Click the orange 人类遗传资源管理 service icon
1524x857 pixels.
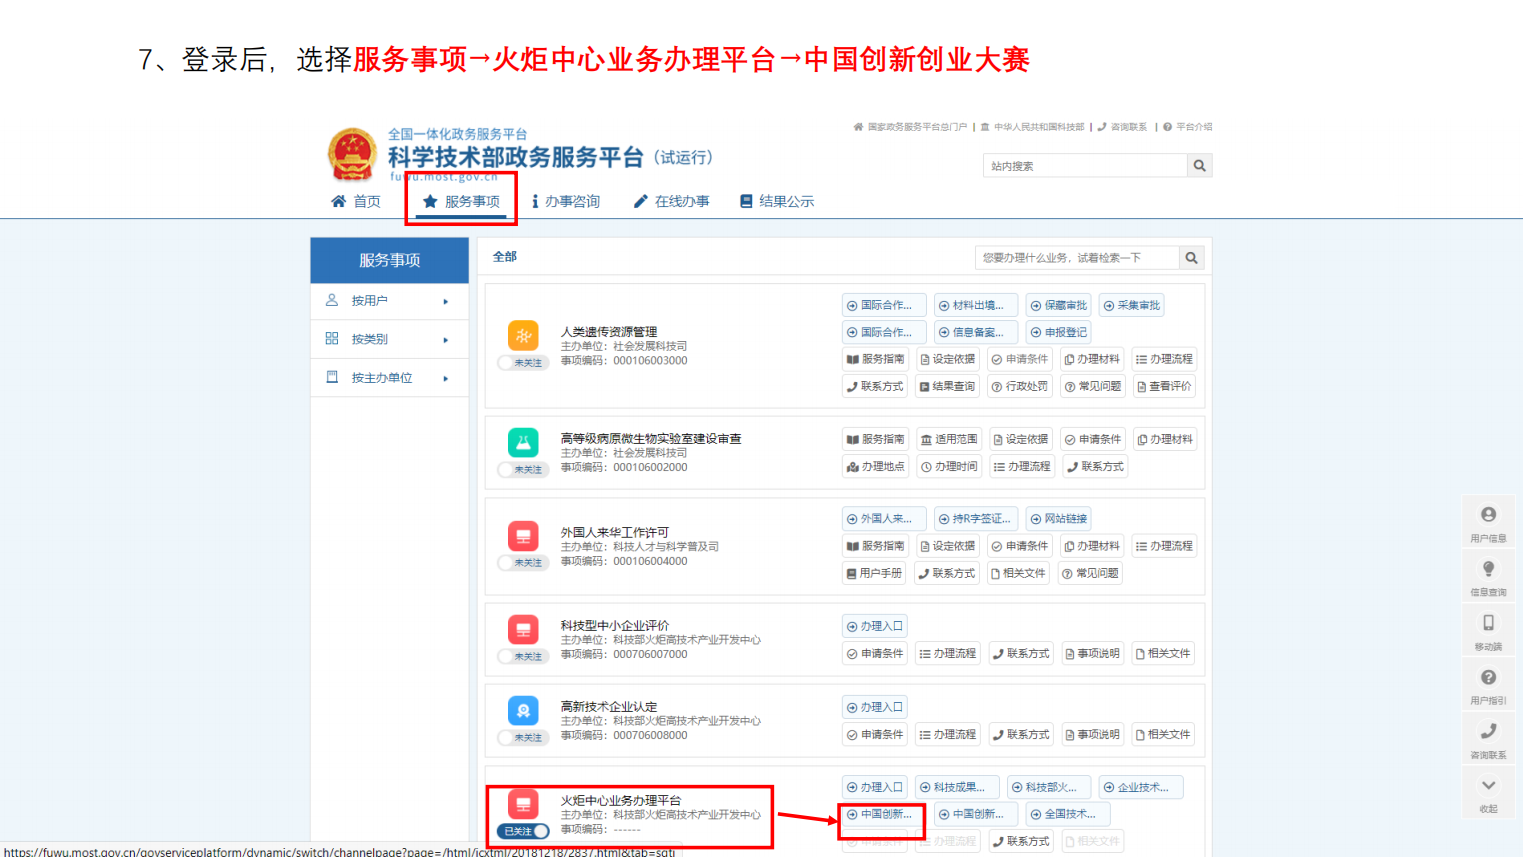523,336
